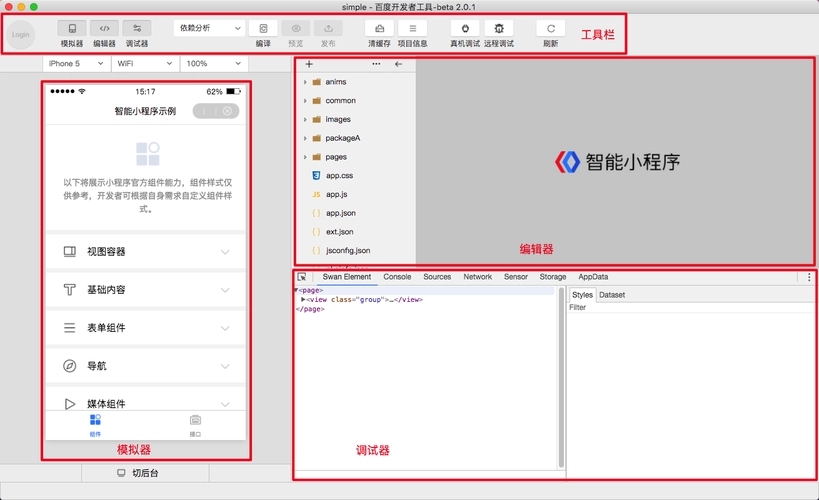This screenshot has height=500, width=819.
Task: Toggle the 调试器 debugger panel button
Action: (x=137, y=29)
